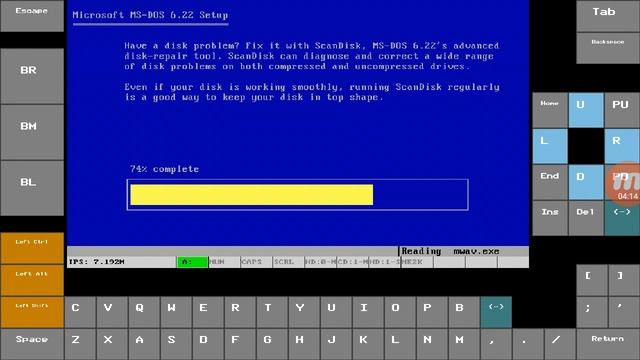Viewport: 640px width, 360px height.
Task: Tap the period key
Action: click(528, 344)
